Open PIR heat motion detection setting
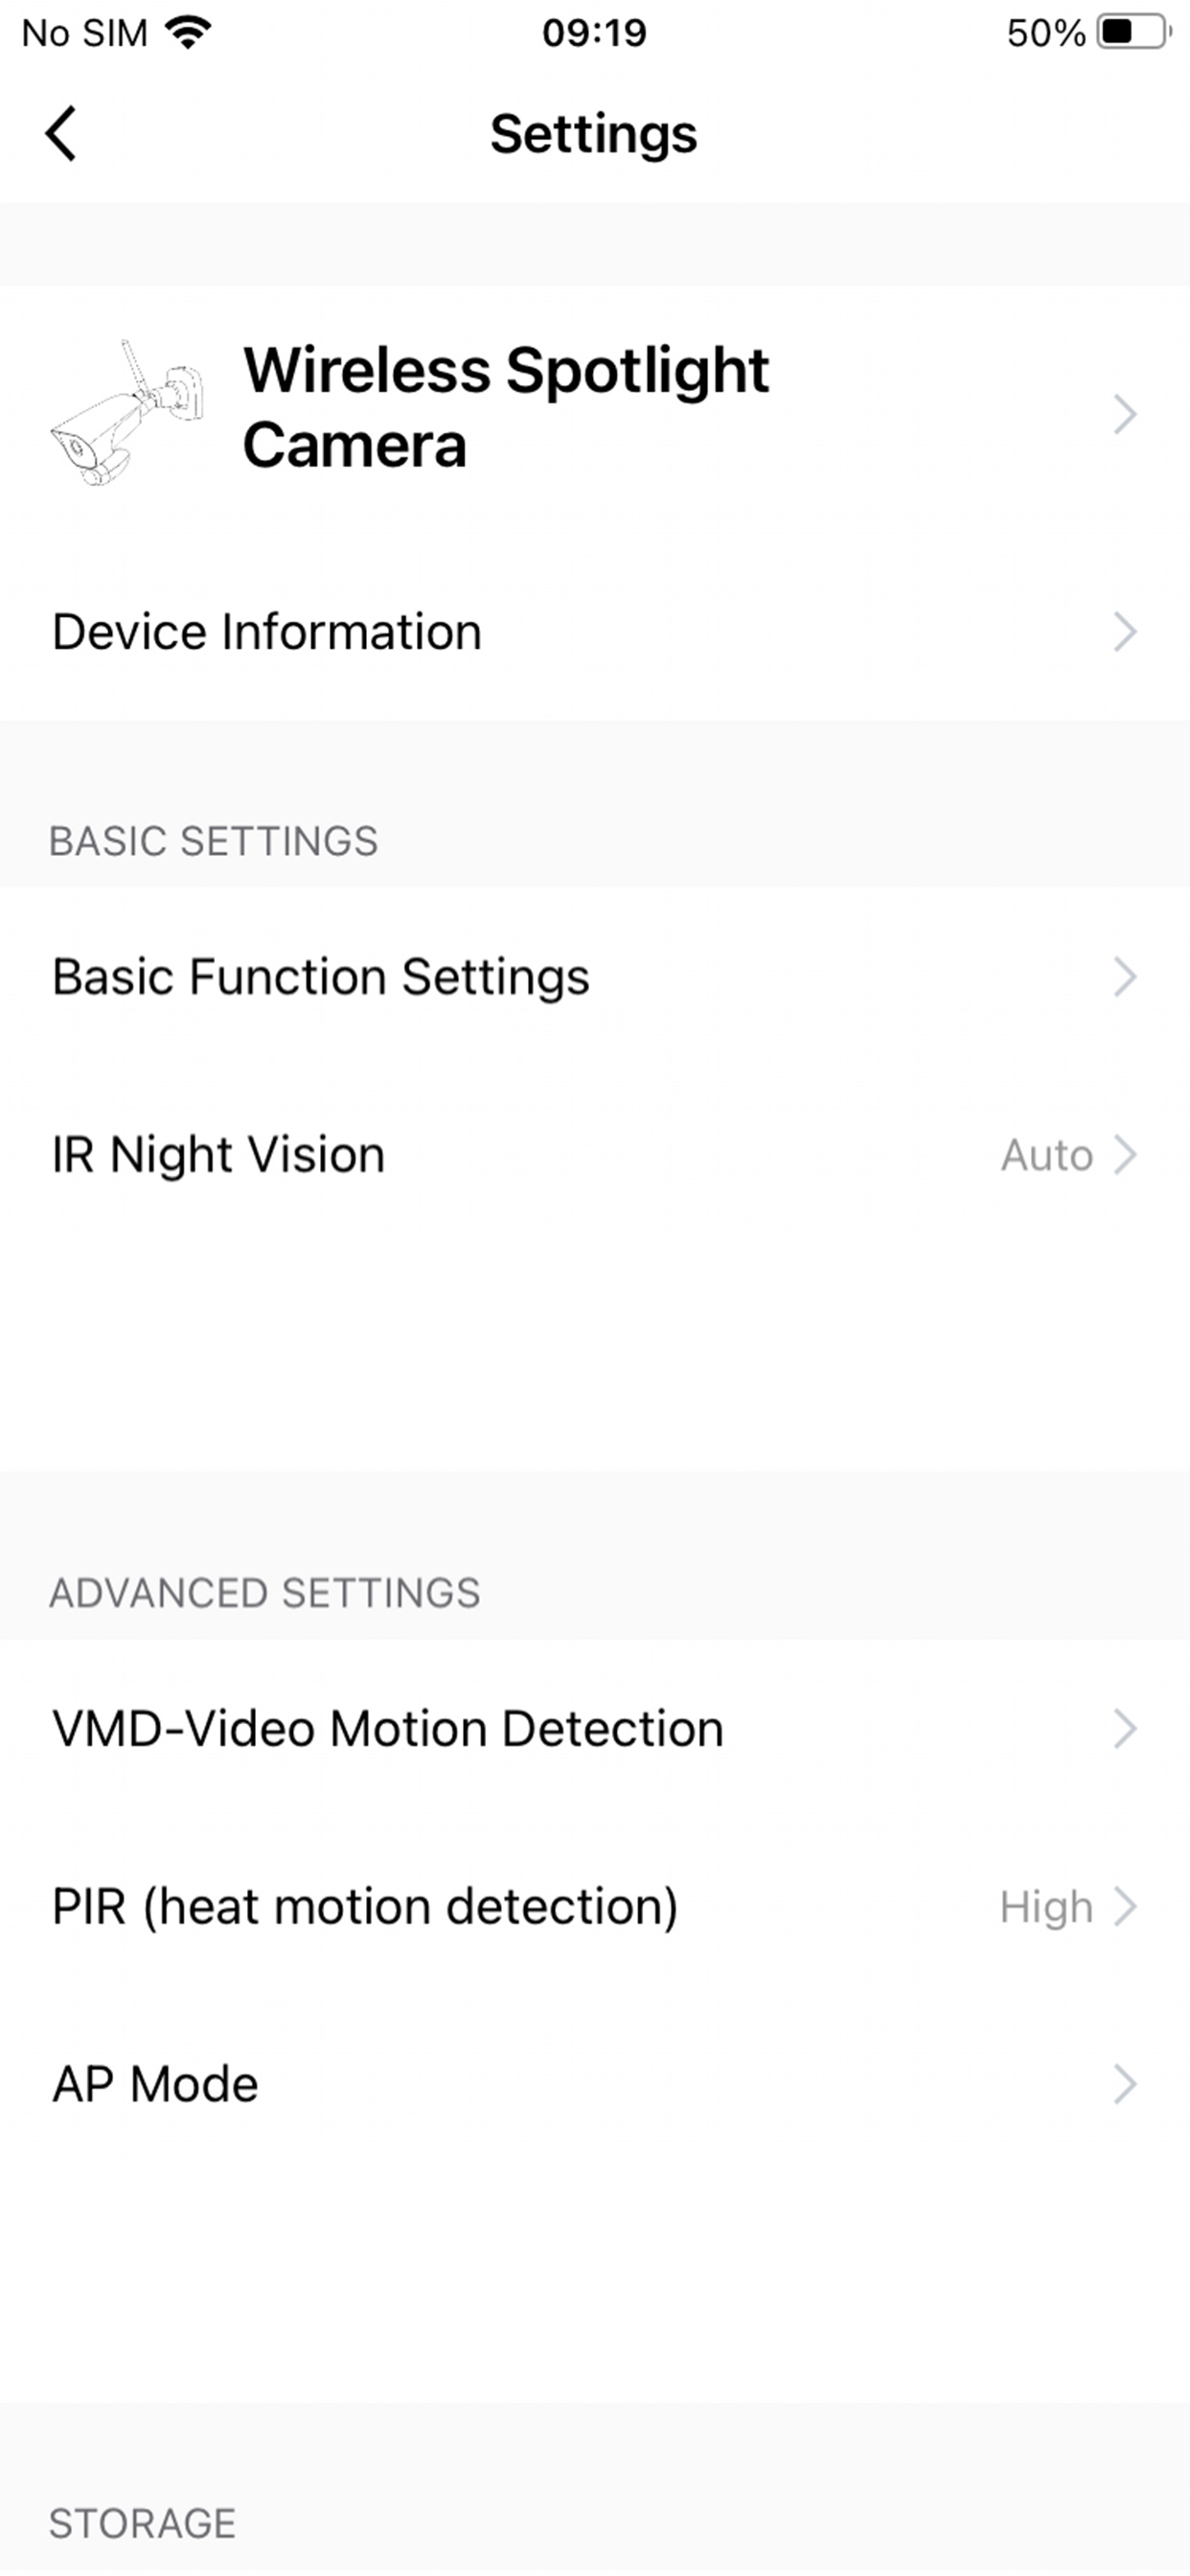Screen dimensions: 1190x2576 [595, 1907]
